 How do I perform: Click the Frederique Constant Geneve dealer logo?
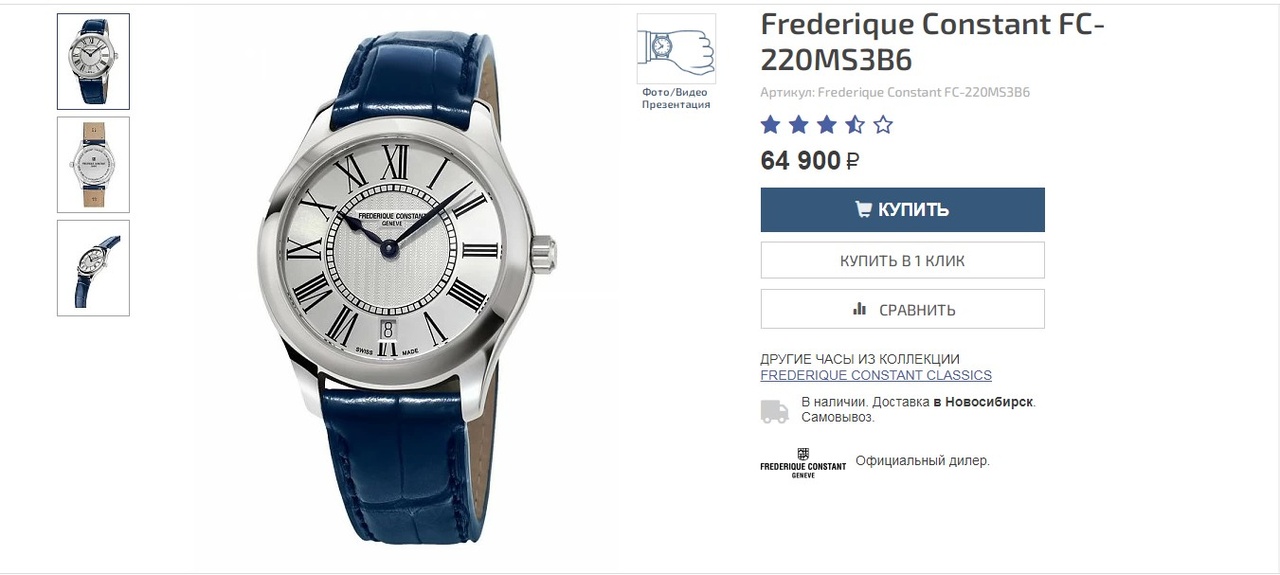tap(803, 463)
